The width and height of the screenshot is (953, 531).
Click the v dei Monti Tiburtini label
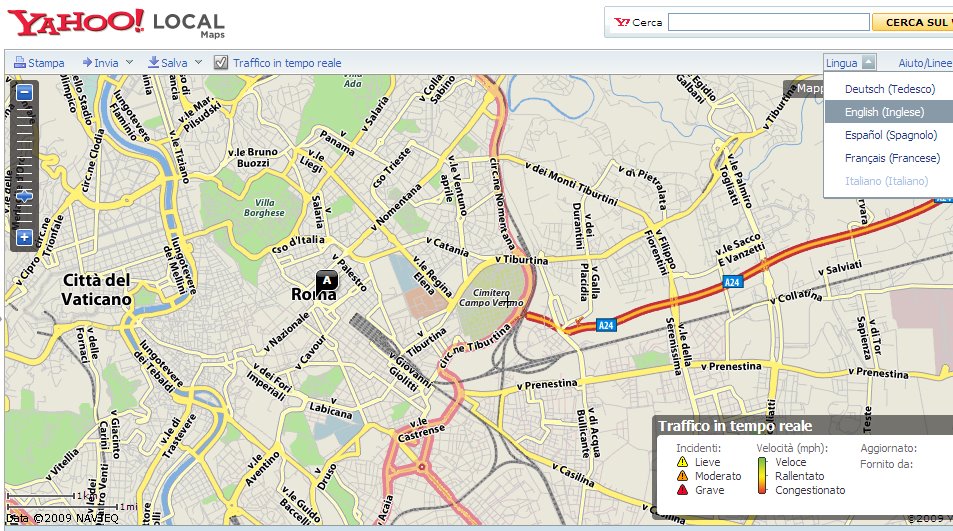(571, 183)
